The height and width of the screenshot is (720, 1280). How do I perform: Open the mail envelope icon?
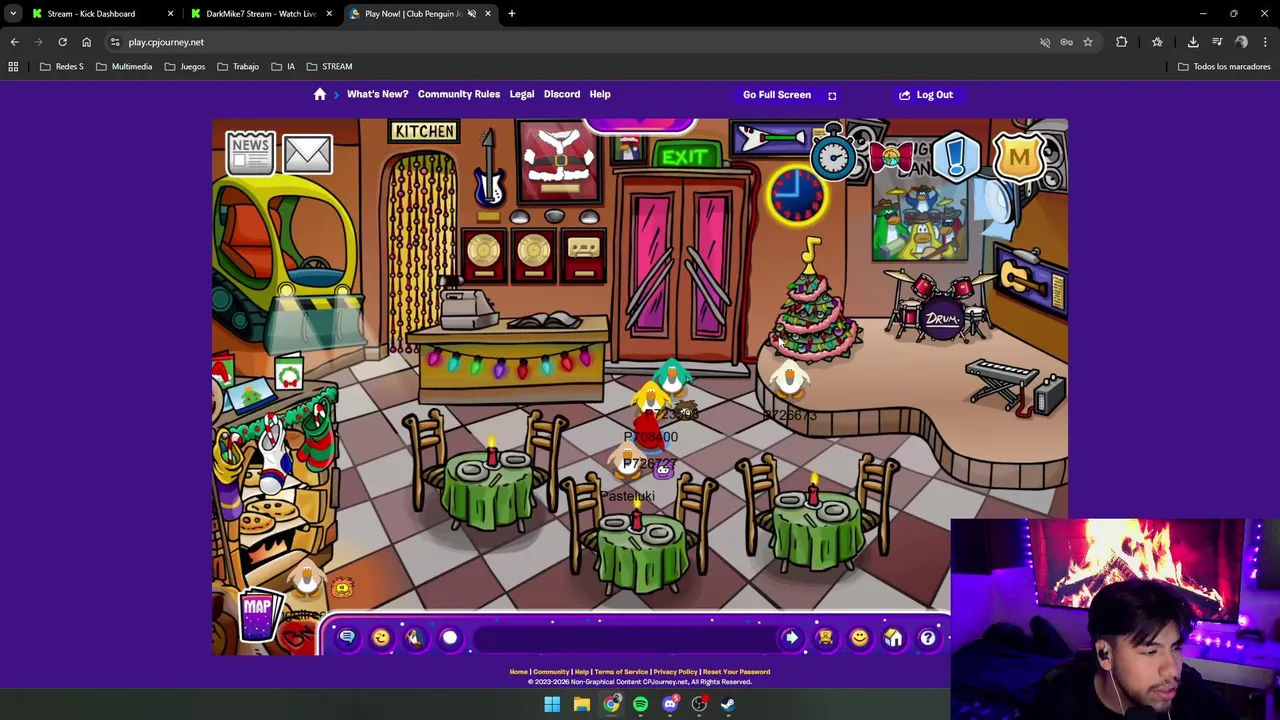click(x=307, y=154)
